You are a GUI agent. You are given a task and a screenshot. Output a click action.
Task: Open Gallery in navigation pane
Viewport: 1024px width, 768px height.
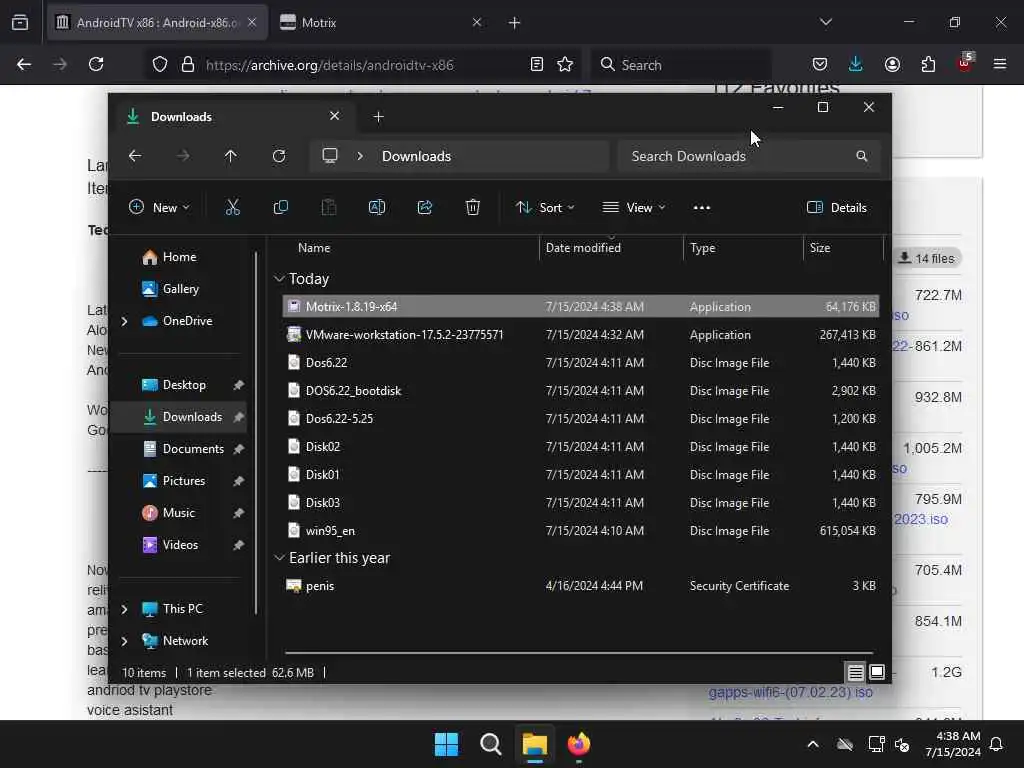click(171, 289)
